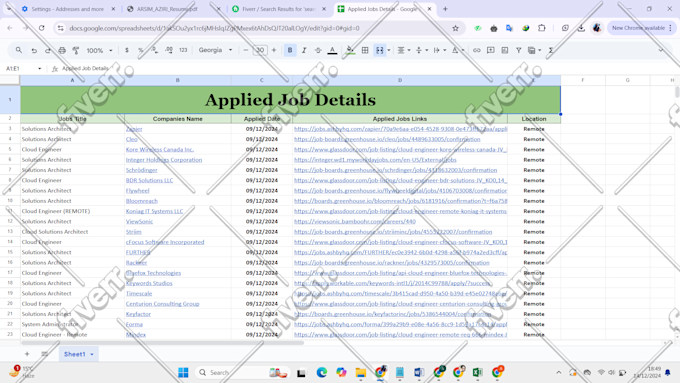
Task: Increase decimal places
Action: (x=169, y=50)
